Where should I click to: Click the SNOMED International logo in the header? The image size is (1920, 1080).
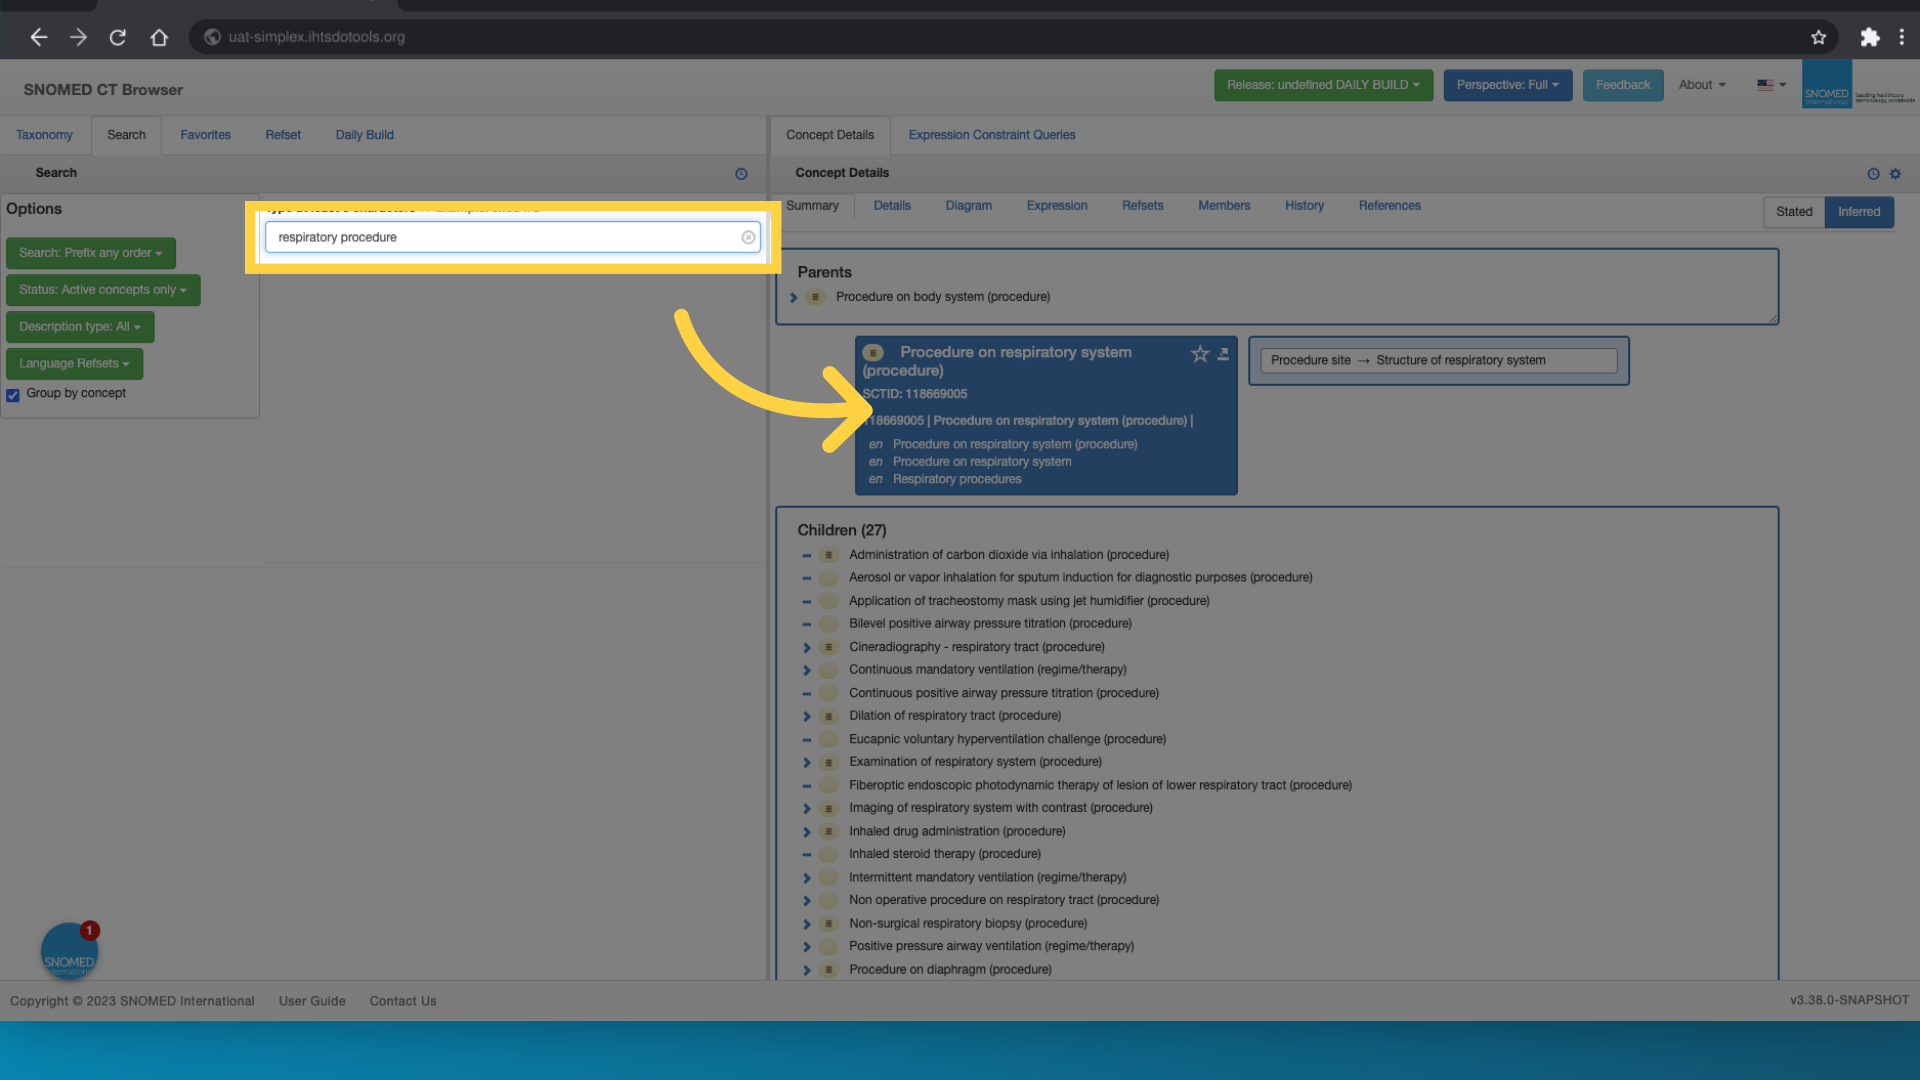(x=1826, y=85)
